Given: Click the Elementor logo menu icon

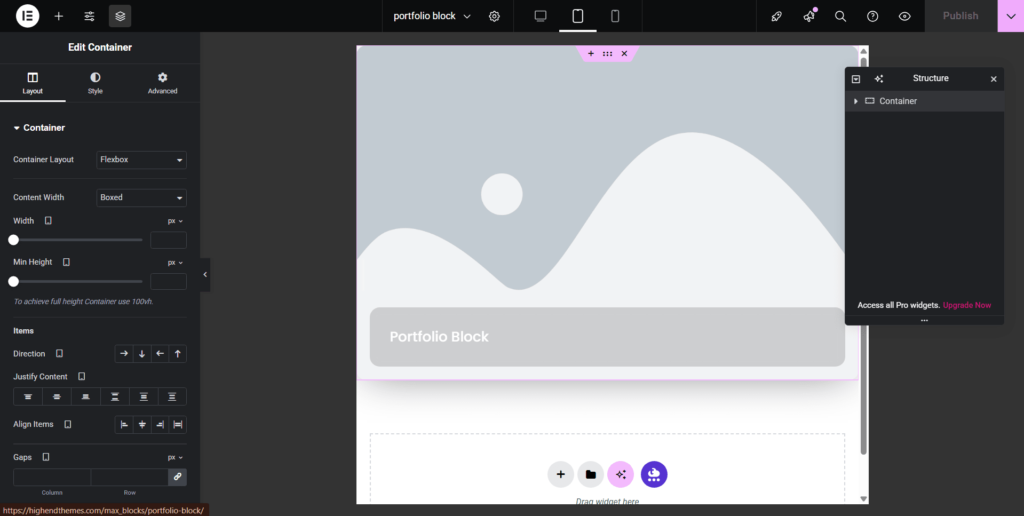Looking at the screenshot, I should 27,16.
